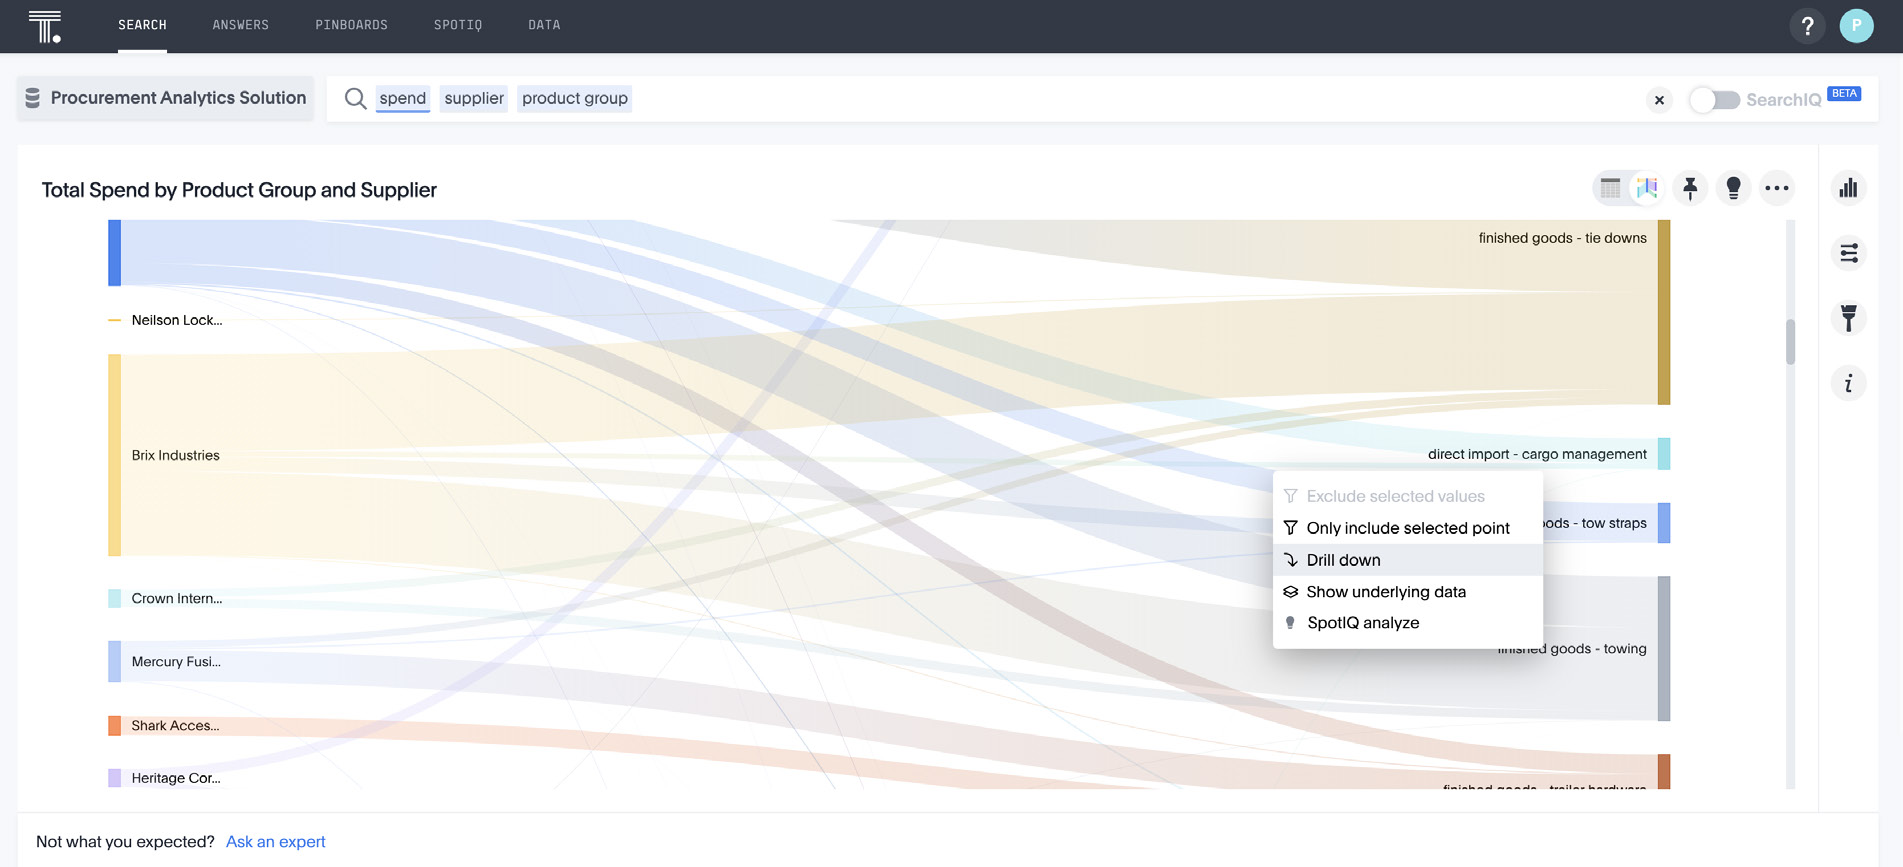Open the more actions ellipsis menu
Viewport: 1903px width, 867px height.
click(1776, 188)
